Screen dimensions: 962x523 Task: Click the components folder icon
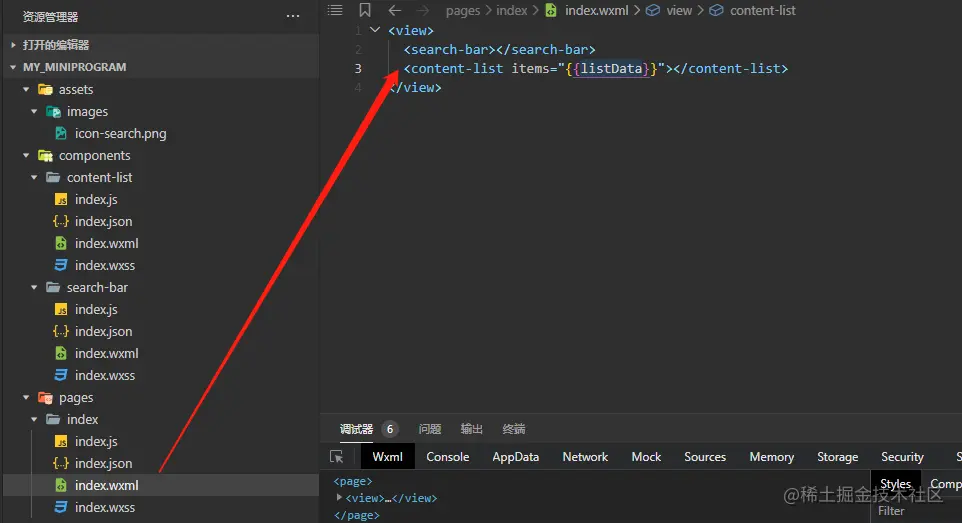pyautogui.click(x=45, y=156)
